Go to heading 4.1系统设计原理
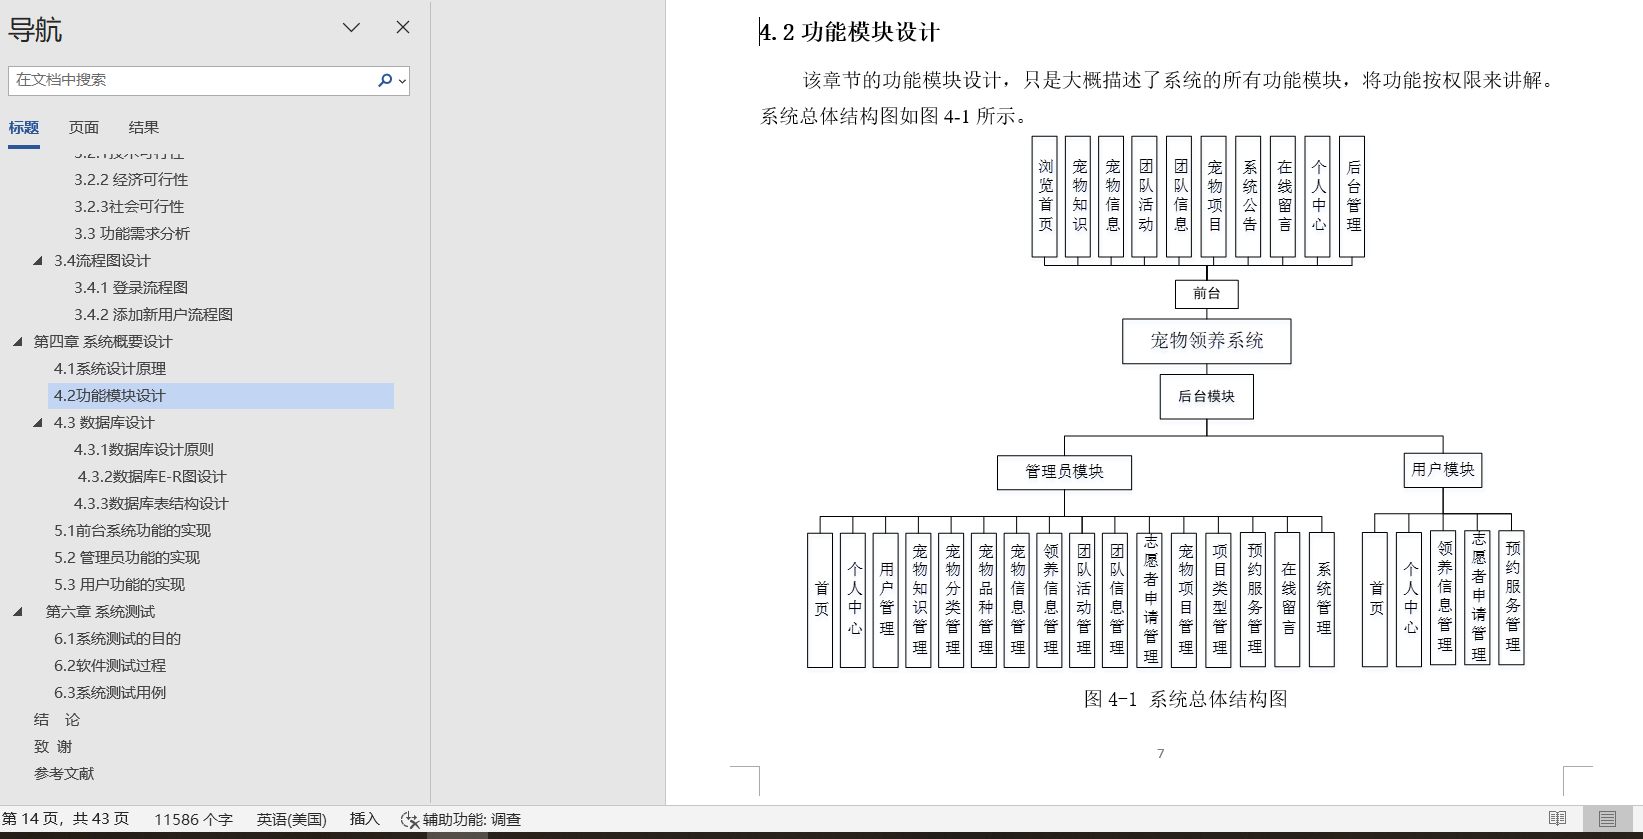 pyautogui.click(x=110, y=368)
